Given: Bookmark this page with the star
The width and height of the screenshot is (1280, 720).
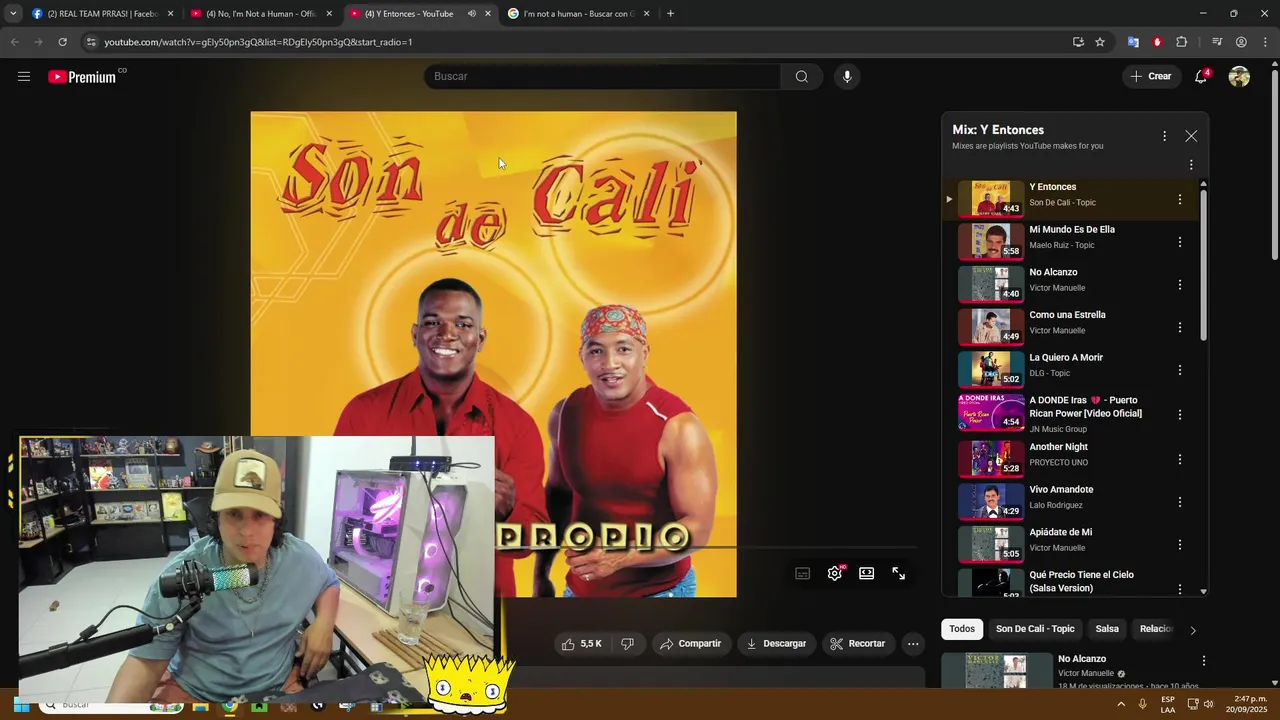Looking at the screenshot, I should coord(1100,42).
